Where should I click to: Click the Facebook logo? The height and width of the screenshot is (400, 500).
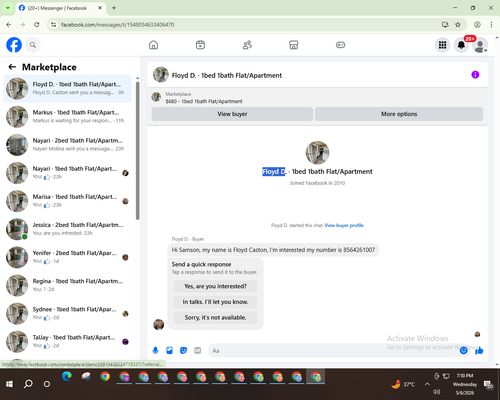(14, 45)
